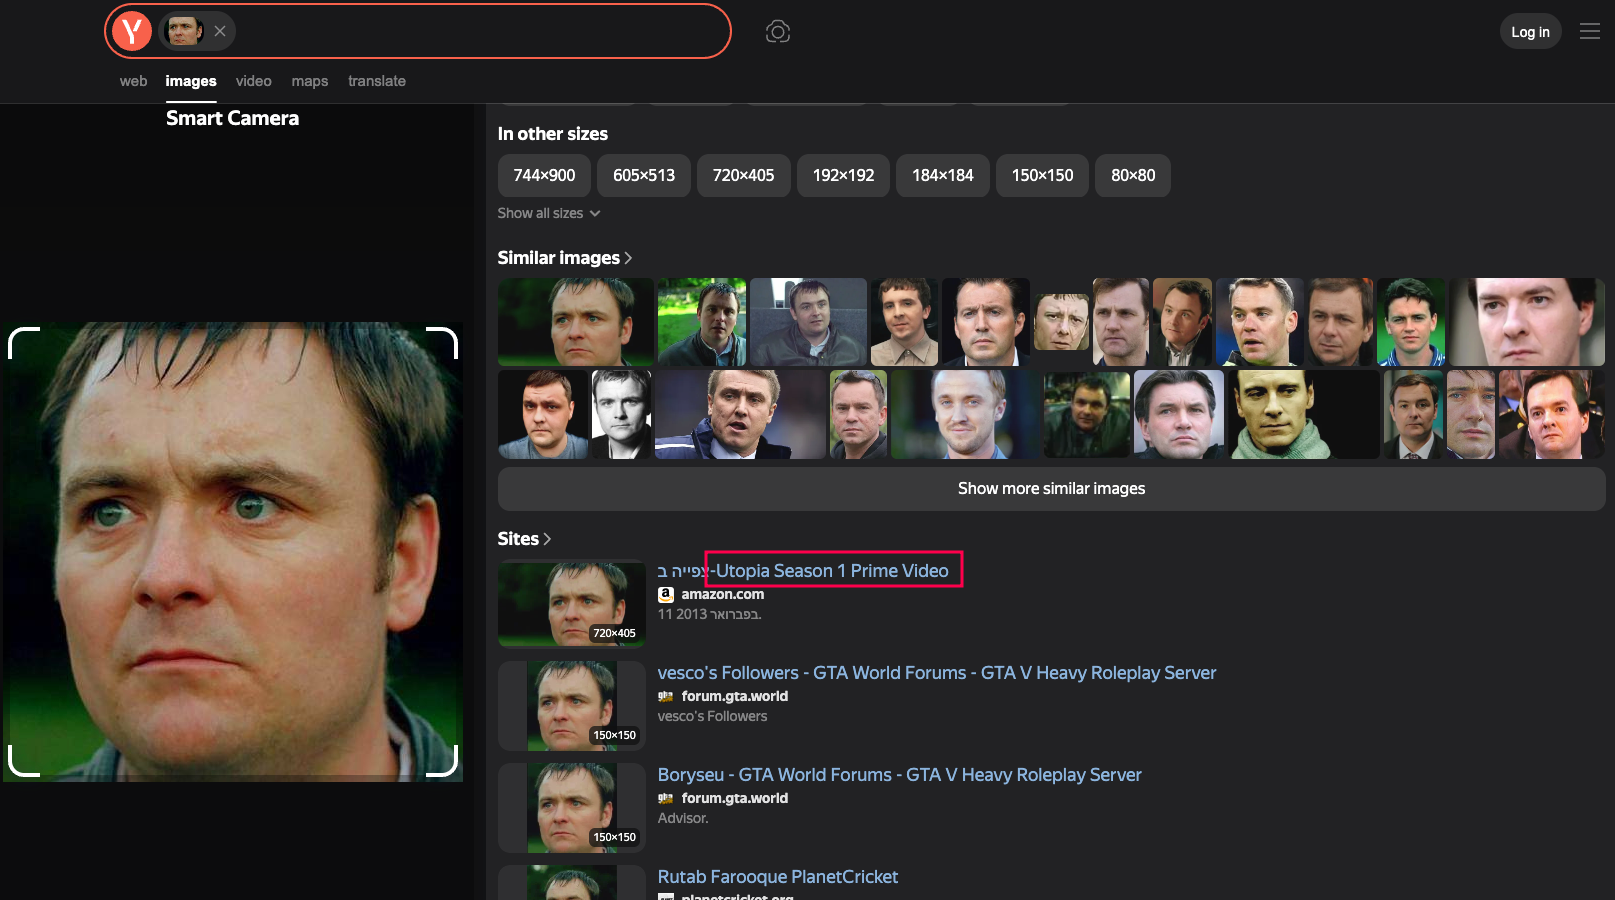Open the translate tab

pyautogui.click(x=376, y=81)
